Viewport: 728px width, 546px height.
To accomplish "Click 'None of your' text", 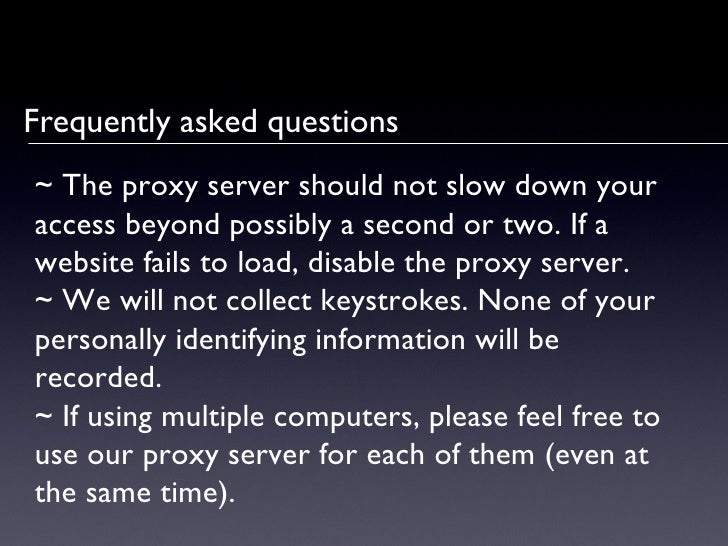I will pyautogui.click(x=566, y=302).
